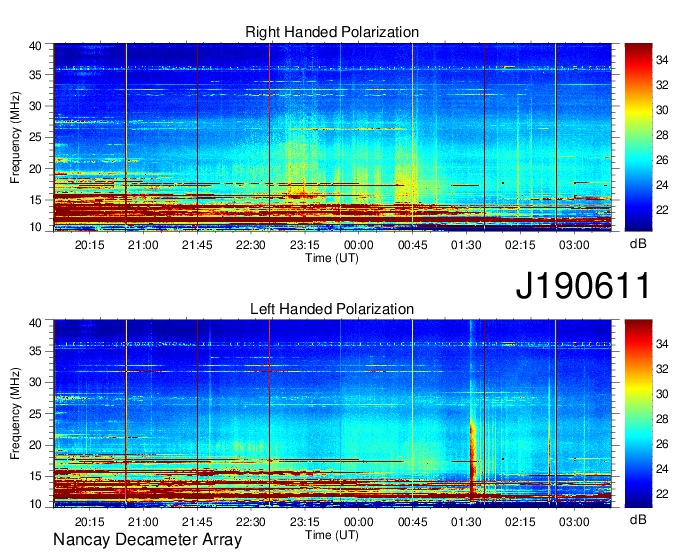Click 'Time (UT)' label under Left Handed plot

click(x=332, y=535)
